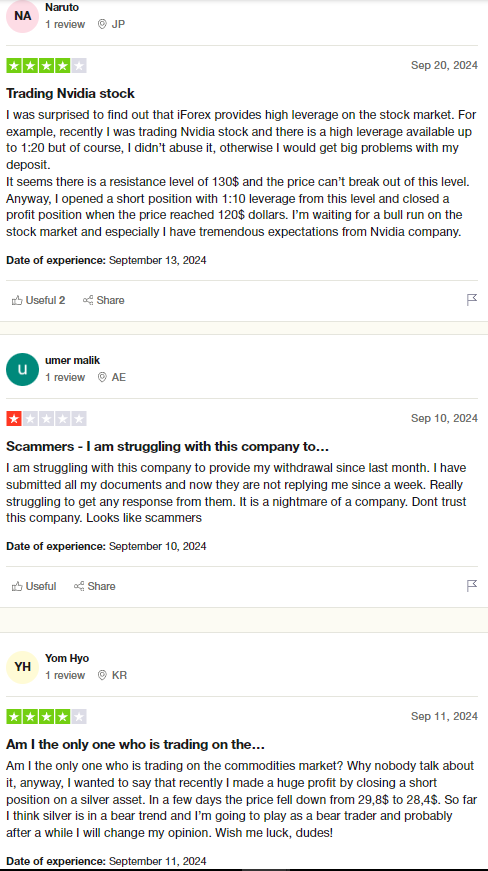Share umer malik's Scammers review
488x871 pixels.
[x=94, y=587]
